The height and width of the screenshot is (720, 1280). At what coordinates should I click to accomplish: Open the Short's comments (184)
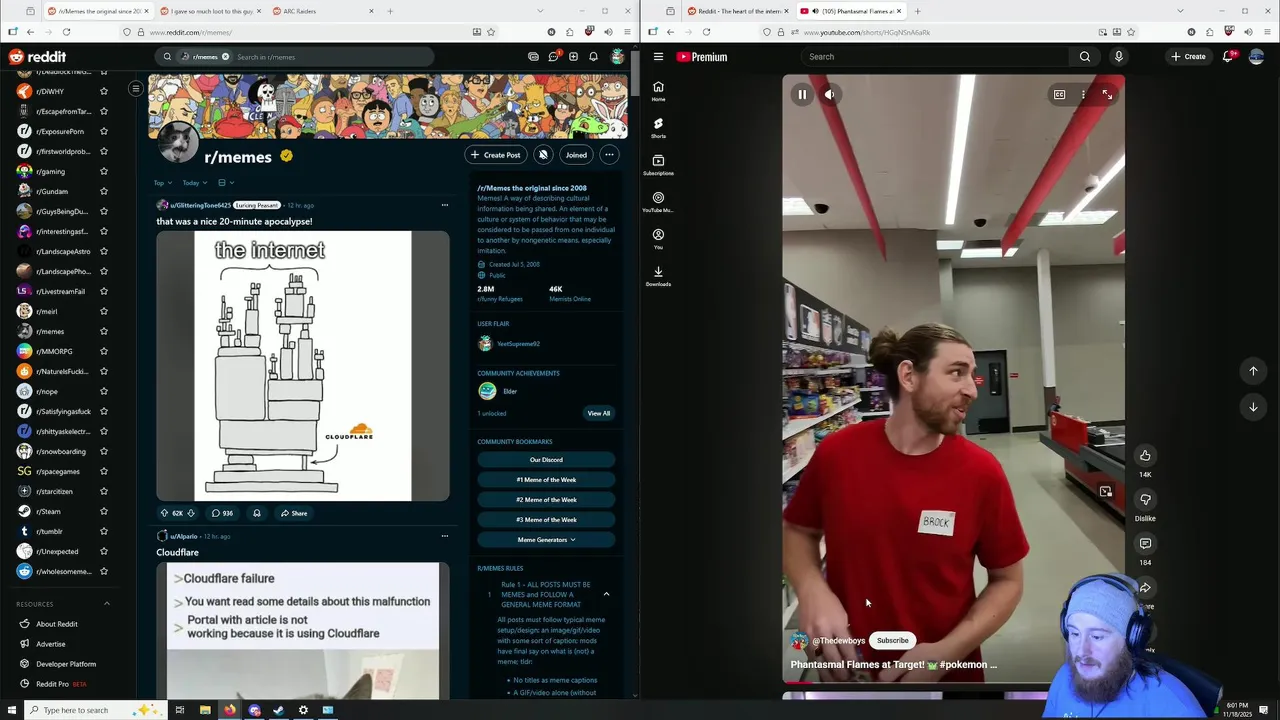[x=1145, y=544]
